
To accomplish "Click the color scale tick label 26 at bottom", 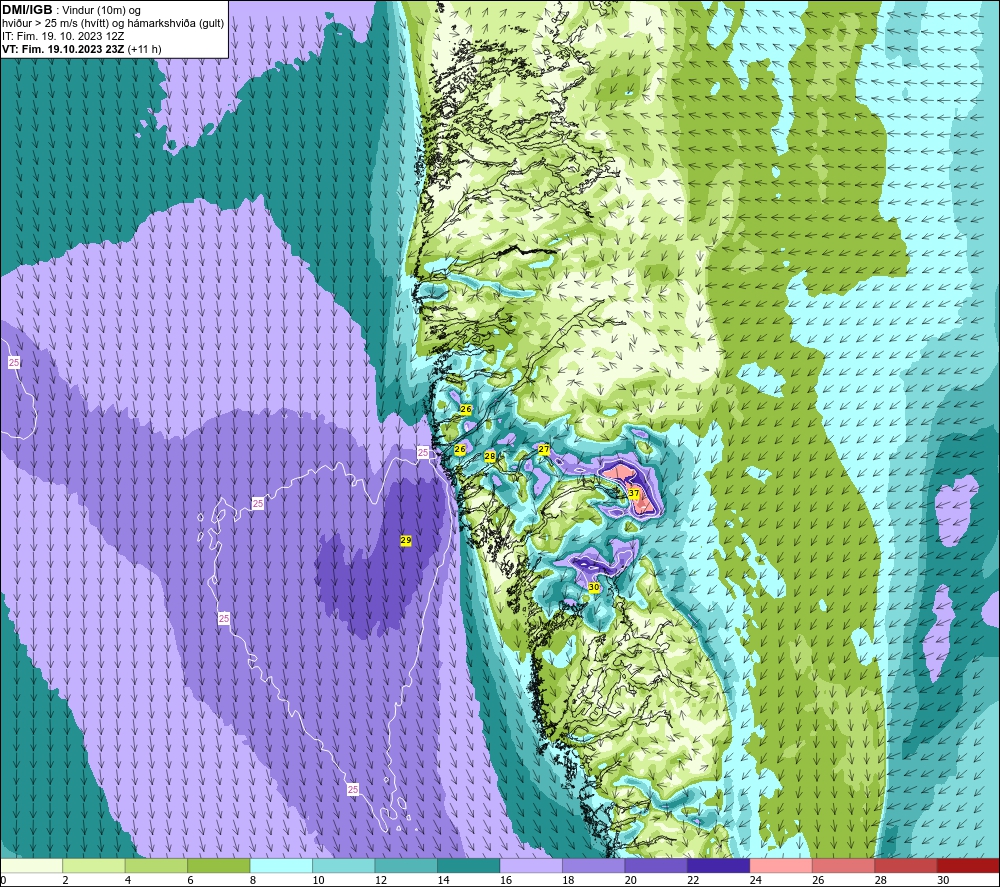I will pos(818,880).
